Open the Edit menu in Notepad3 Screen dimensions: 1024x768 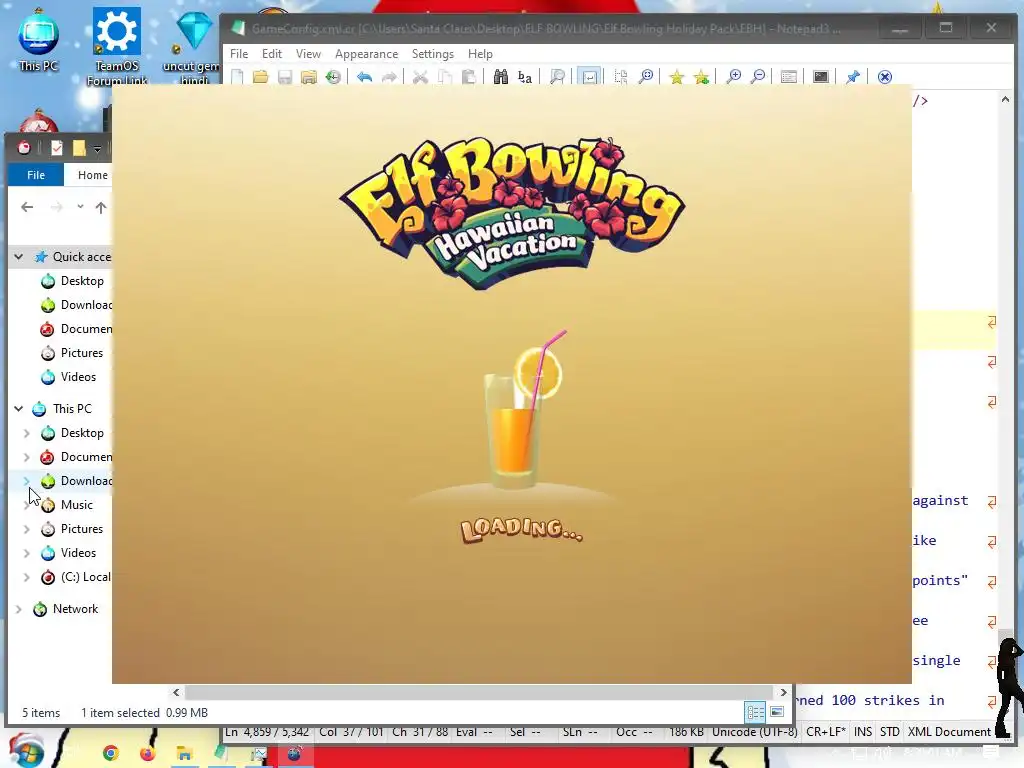click(272, 54)
